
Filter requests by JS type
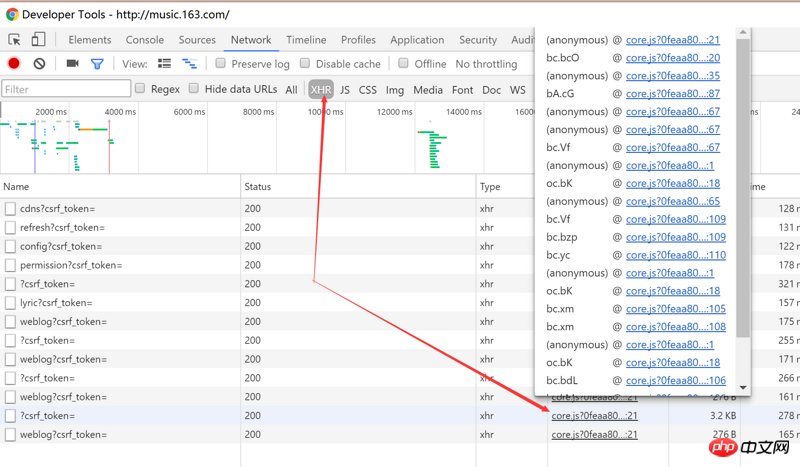tap(345, 90)
